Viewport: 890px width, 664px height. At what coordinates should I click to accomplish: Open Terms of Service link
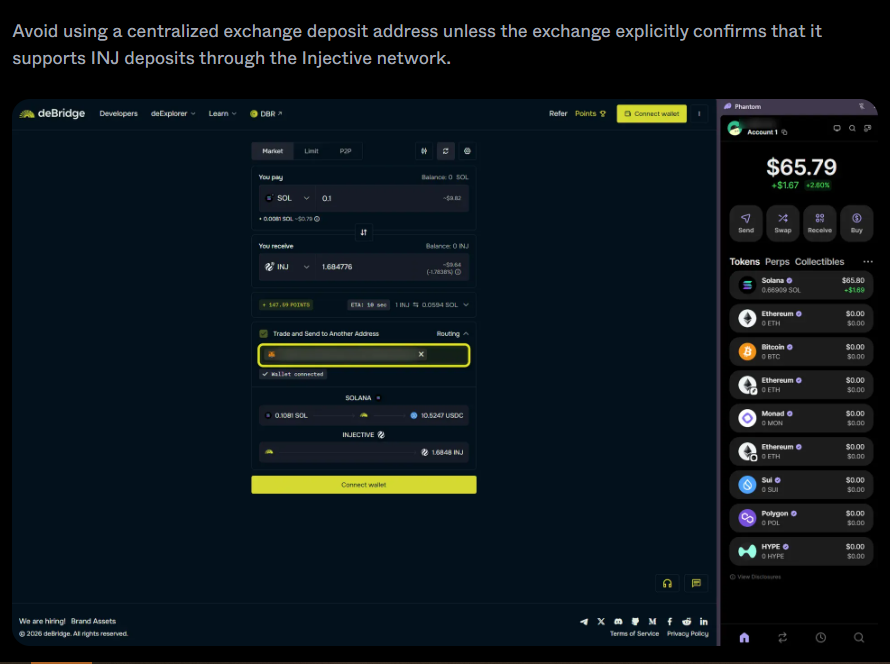coord(635,634)
